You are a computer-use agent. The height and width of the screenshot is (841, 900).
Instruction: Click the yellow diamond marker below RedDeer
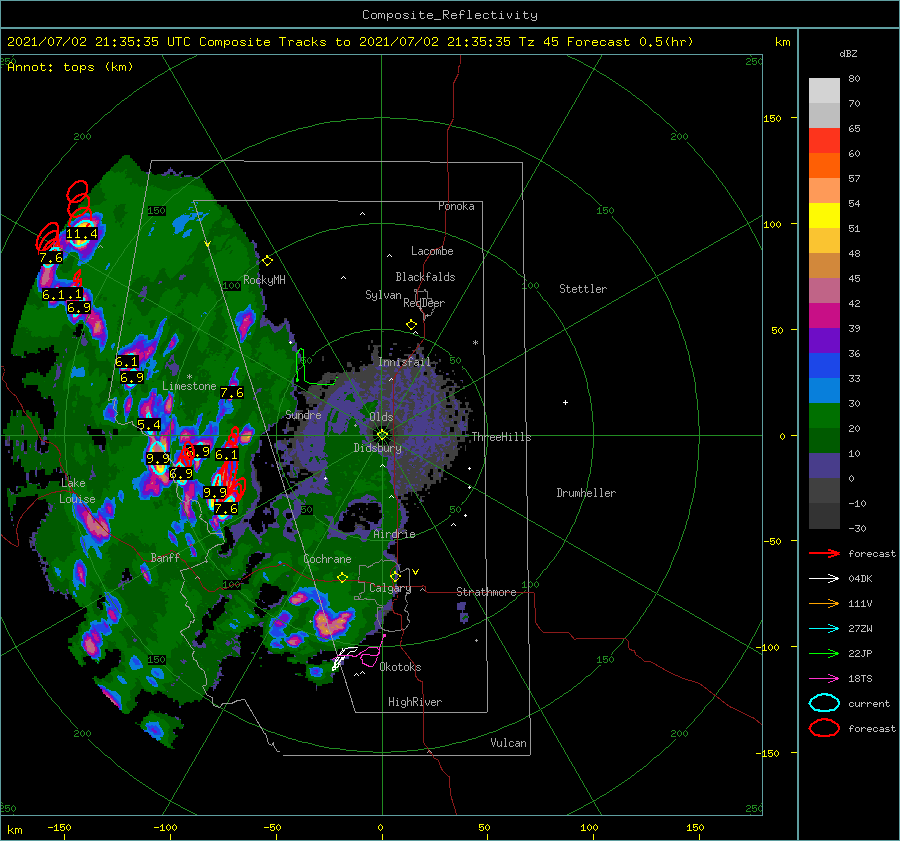412,325
